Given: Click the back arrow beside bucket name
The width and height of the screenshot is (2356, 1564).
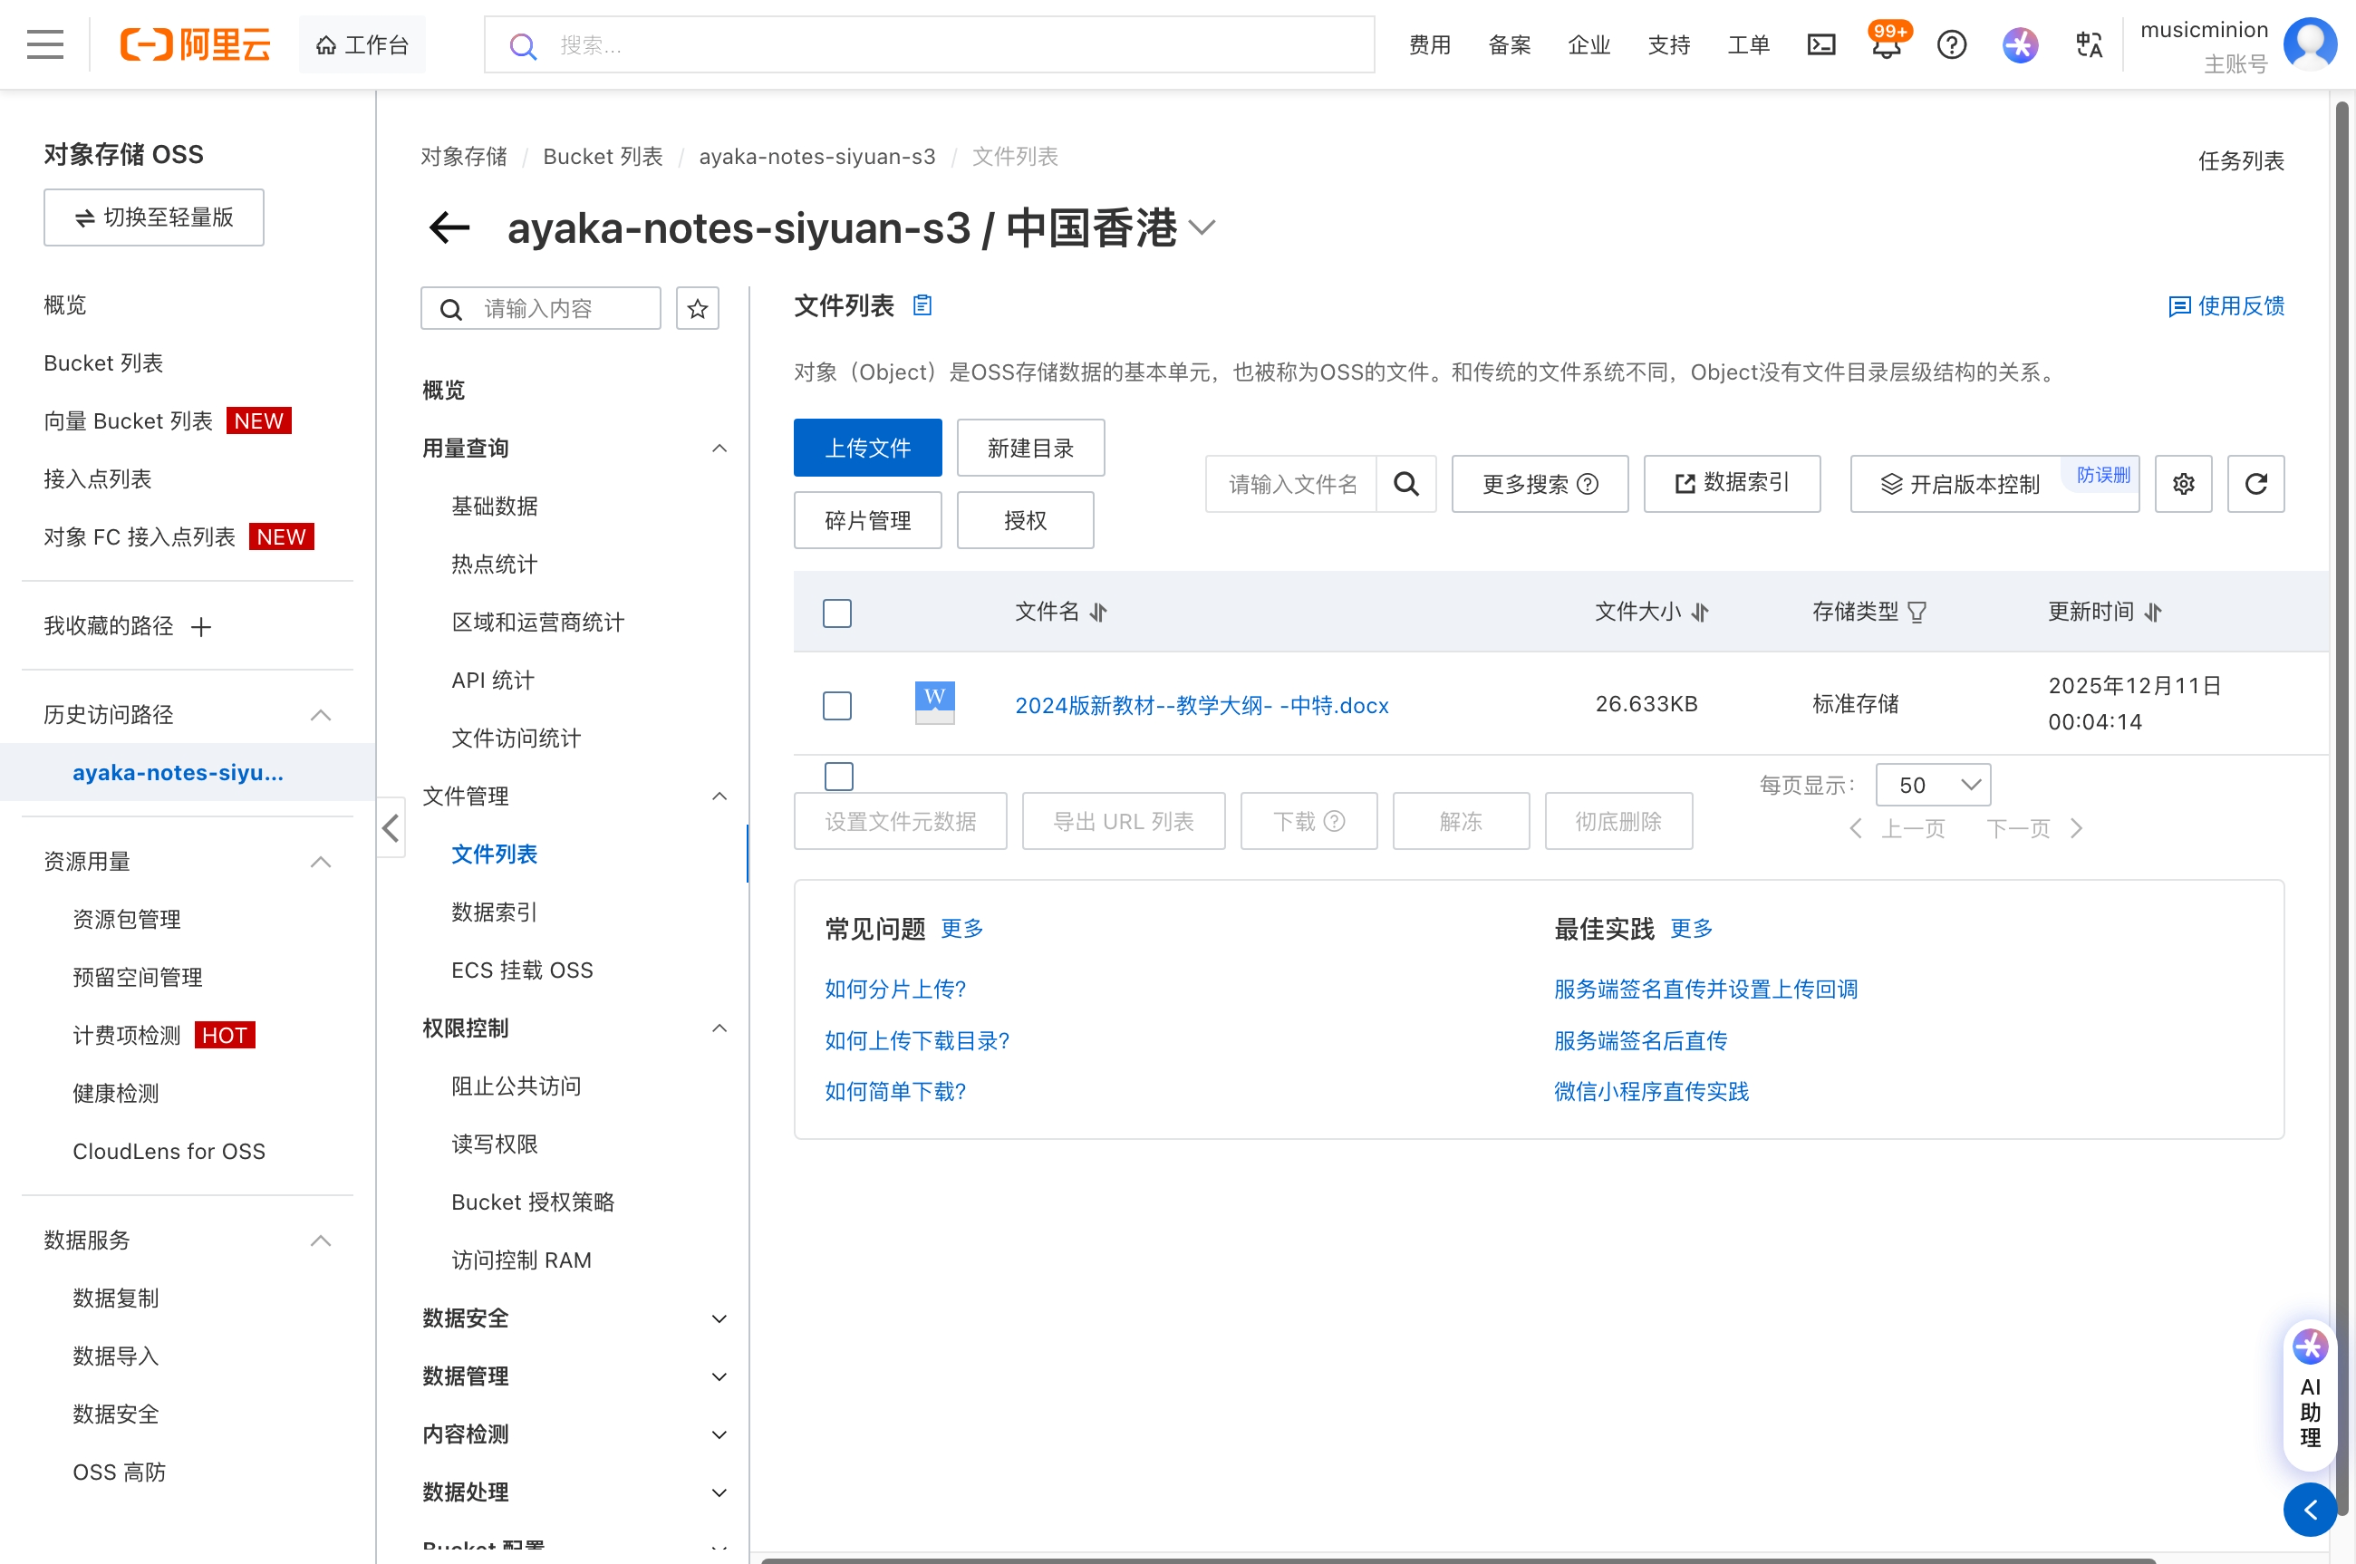Looking at the screenshot, I should point(449,228).
